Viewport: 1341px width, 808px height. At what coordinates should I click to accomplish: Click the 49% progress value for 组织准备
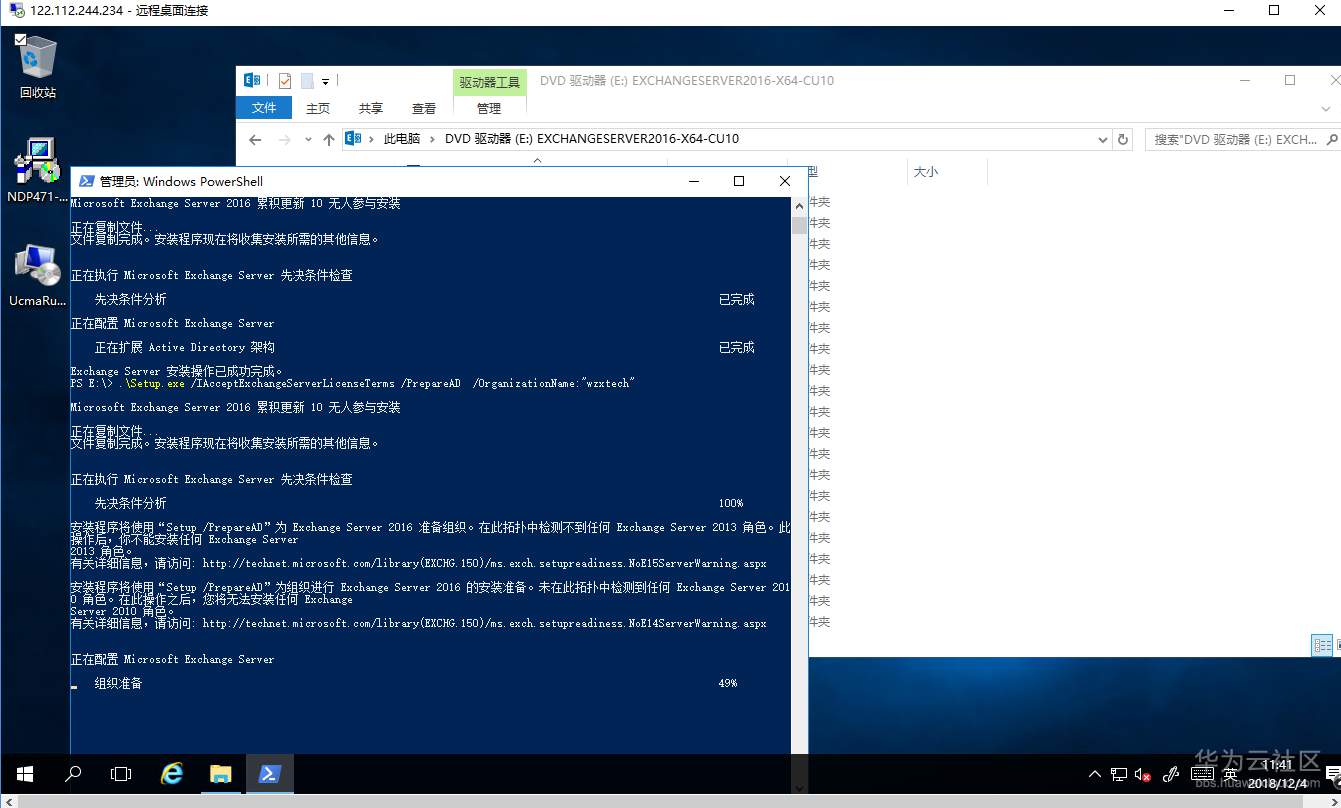tap(727, 683)
